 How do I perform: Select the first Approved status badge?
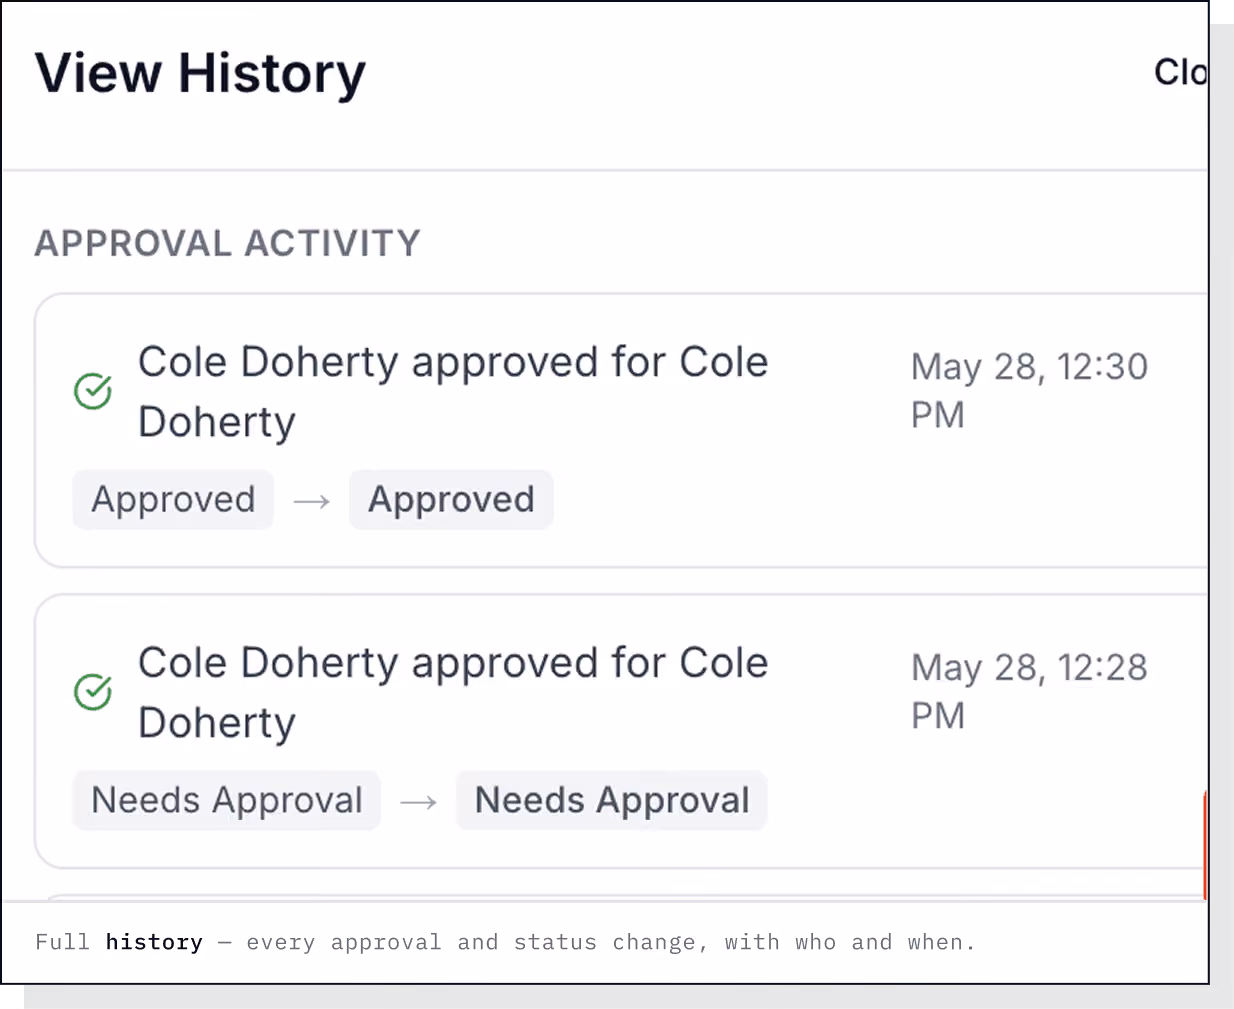pos(173,499)
